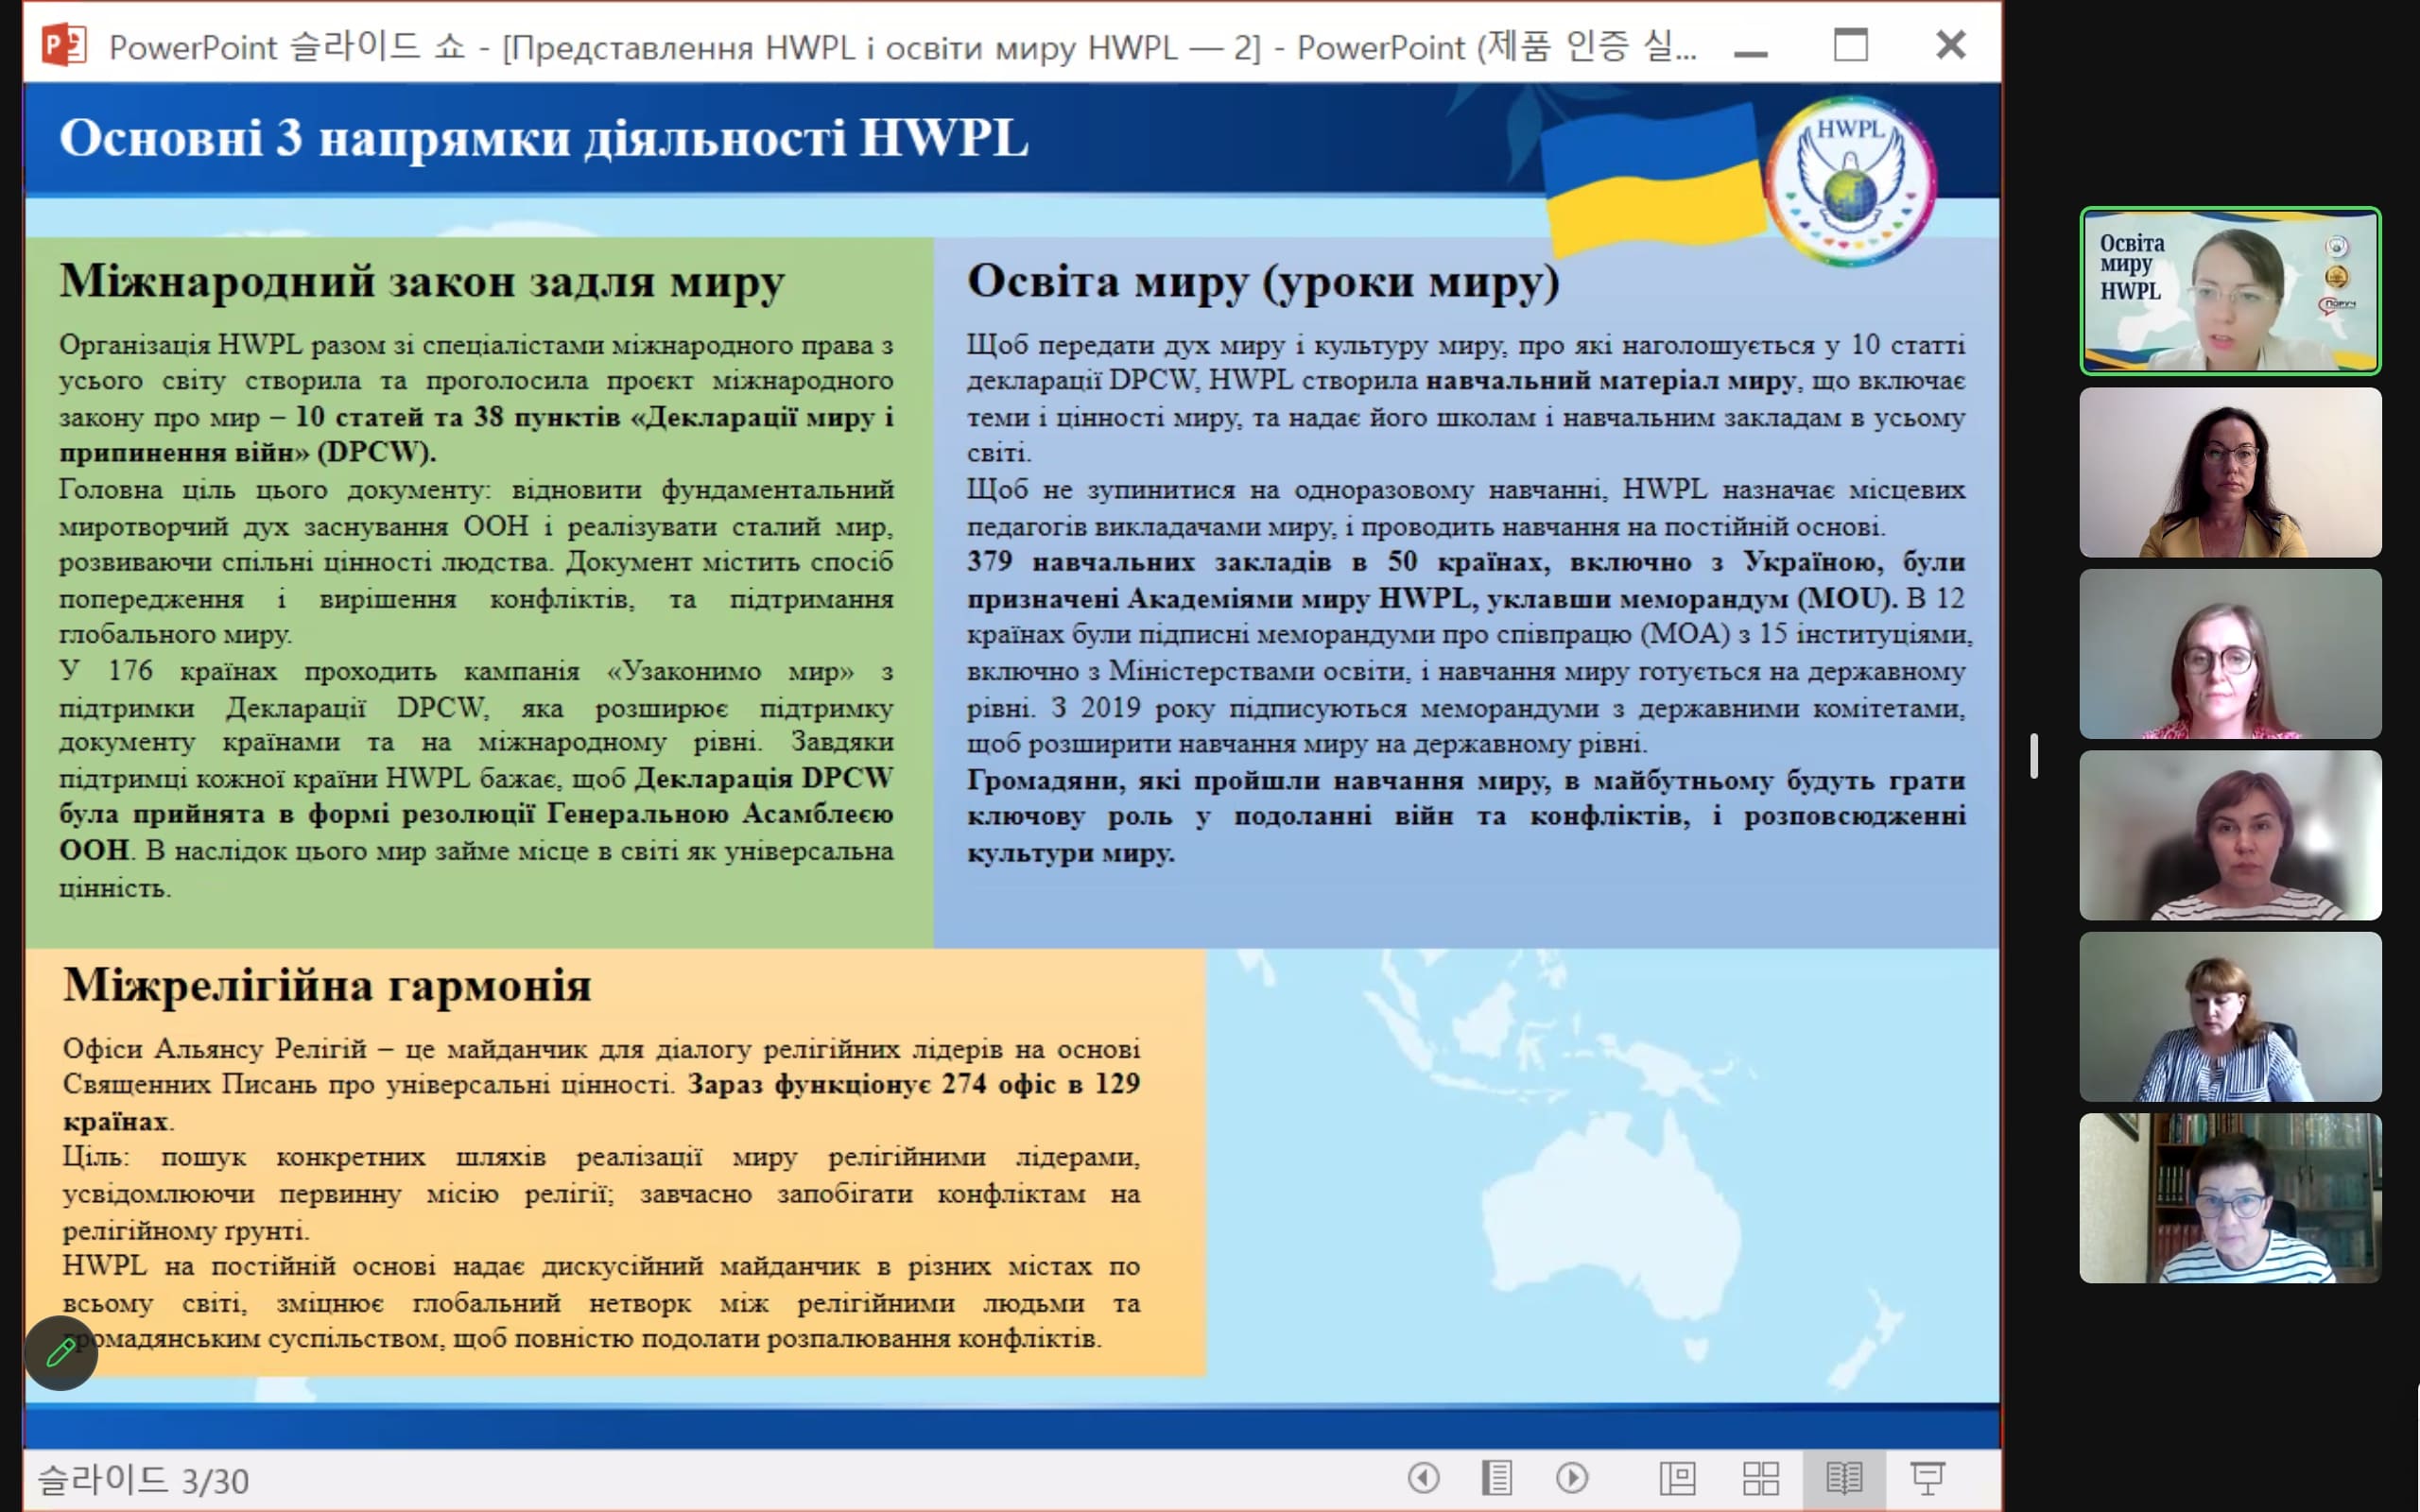Click the HWPL round logo on slide
Screen dimensions: 2420x1512
click(x=1850, y=181)
